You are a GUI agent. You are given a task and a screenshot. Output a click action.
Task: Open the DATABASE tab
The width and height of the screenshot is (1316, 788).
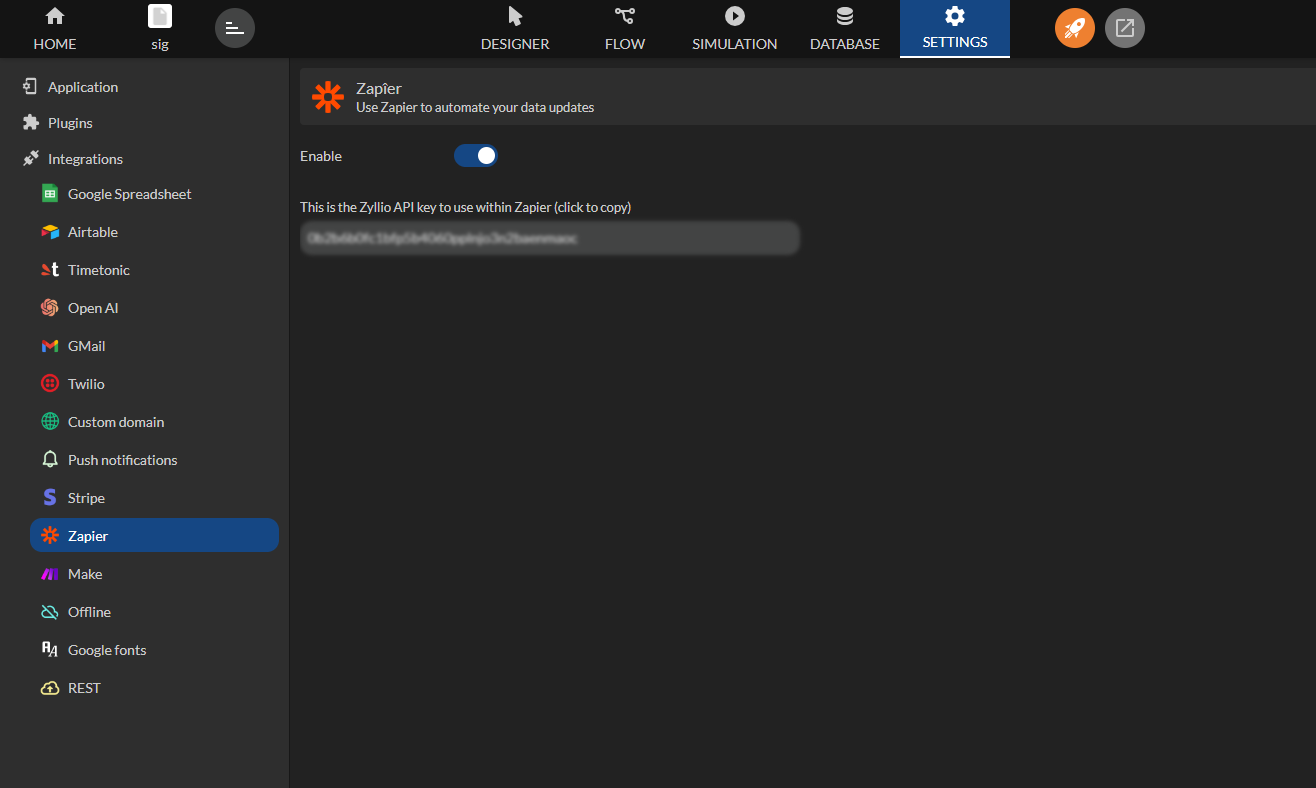coord(845,28)
